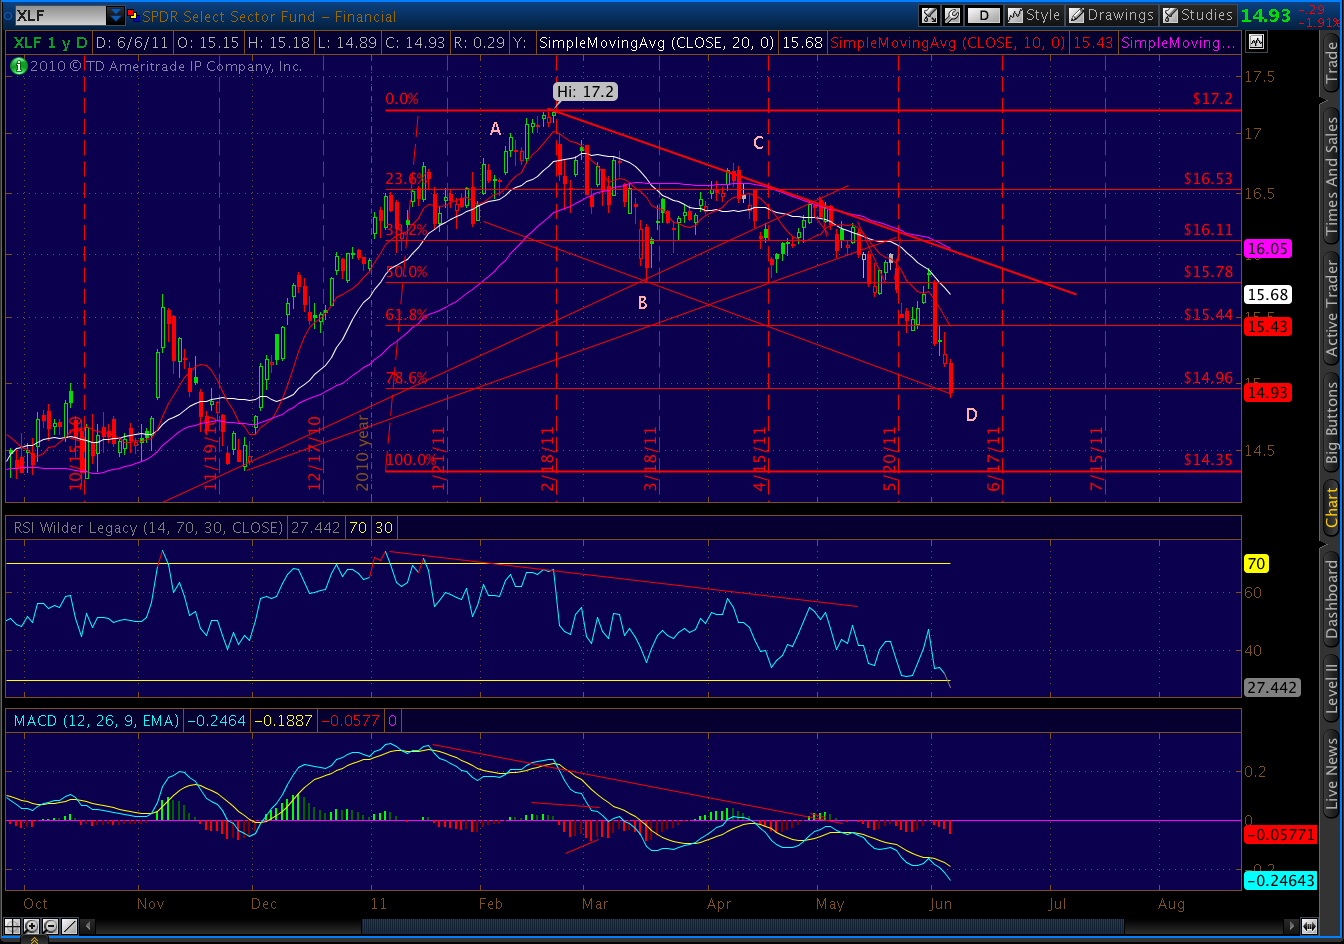Click the zoom in magnifier icon
1344x944 pixels.
(x=31, y=927)
